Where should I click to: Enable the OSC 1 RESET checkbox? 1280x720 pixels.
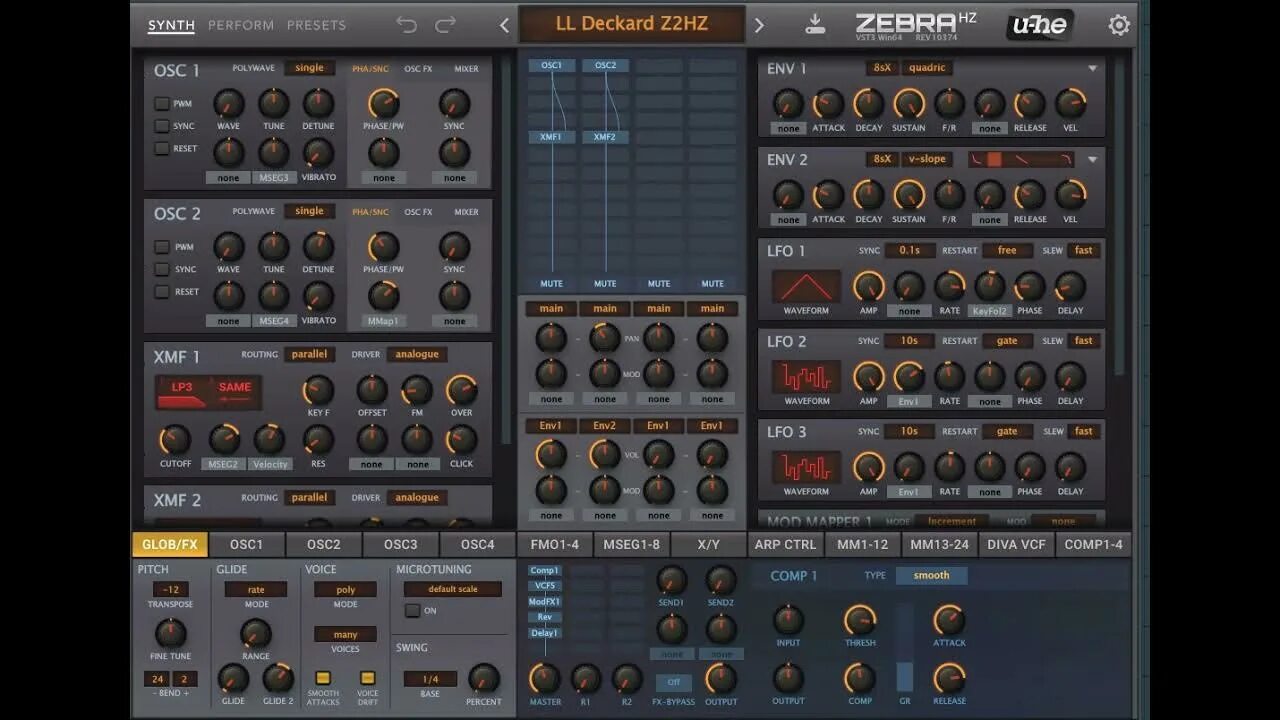coord(161,148)
